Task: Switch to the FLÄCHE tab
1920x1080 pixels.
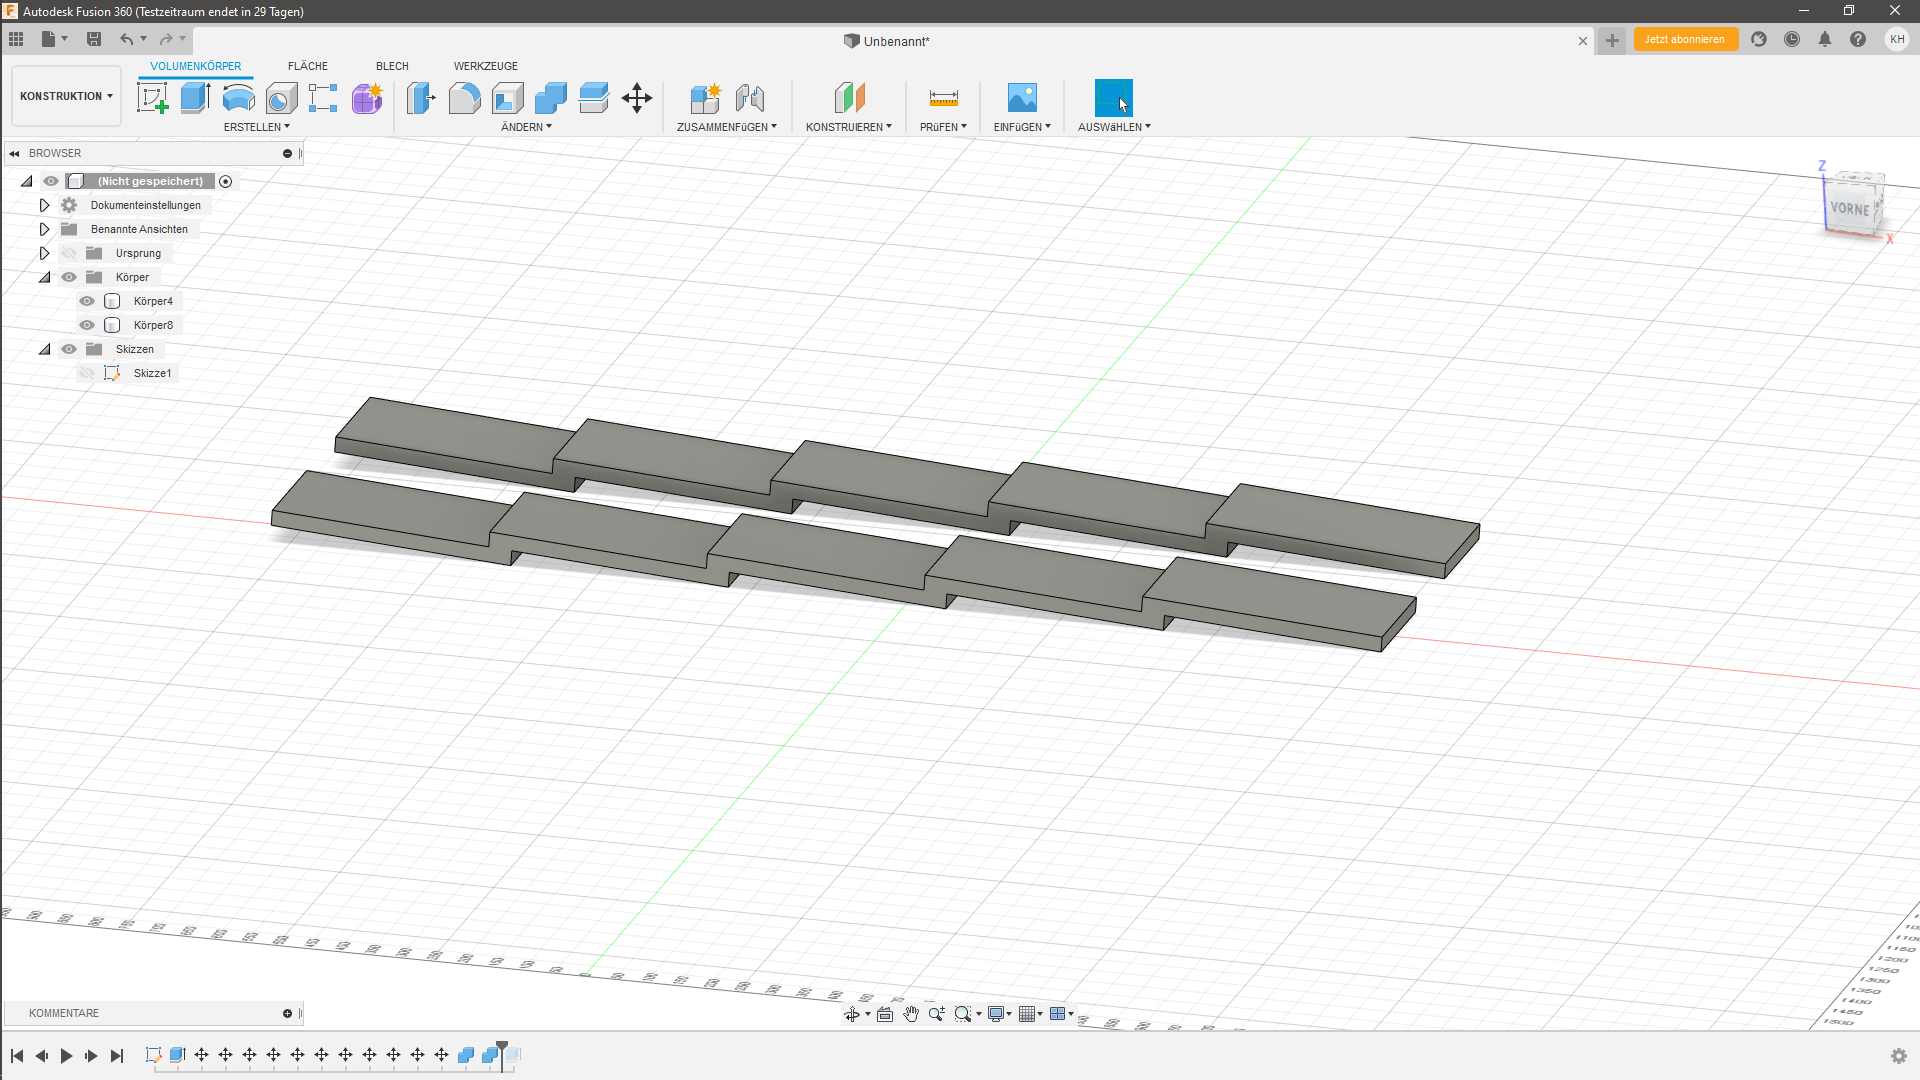Action: tap(307, 66)
